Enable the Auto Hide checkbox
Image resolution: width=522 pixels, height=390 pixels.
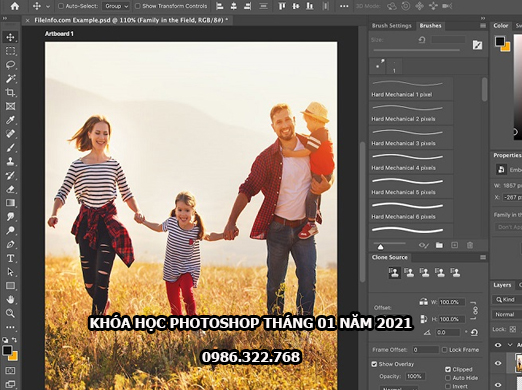[x=448, y=378]
